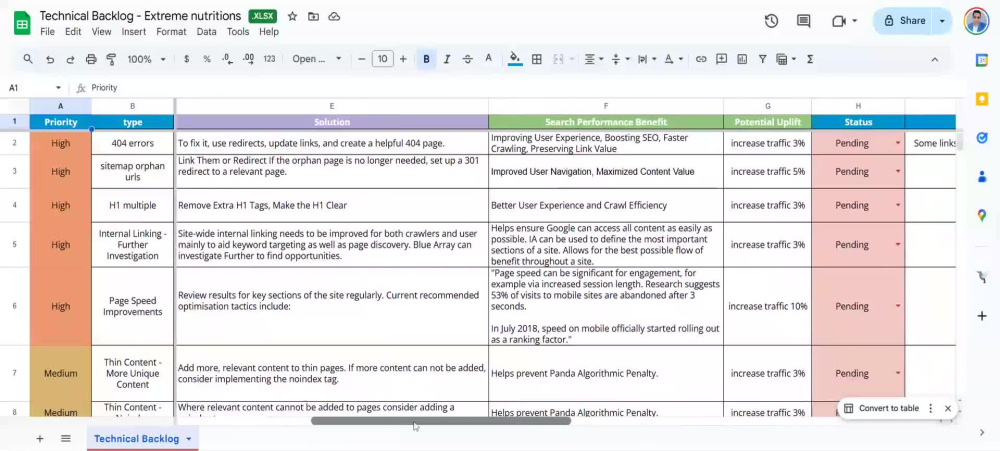
Task: Click the Get add-ons plus icon
Action: [982, 316]
